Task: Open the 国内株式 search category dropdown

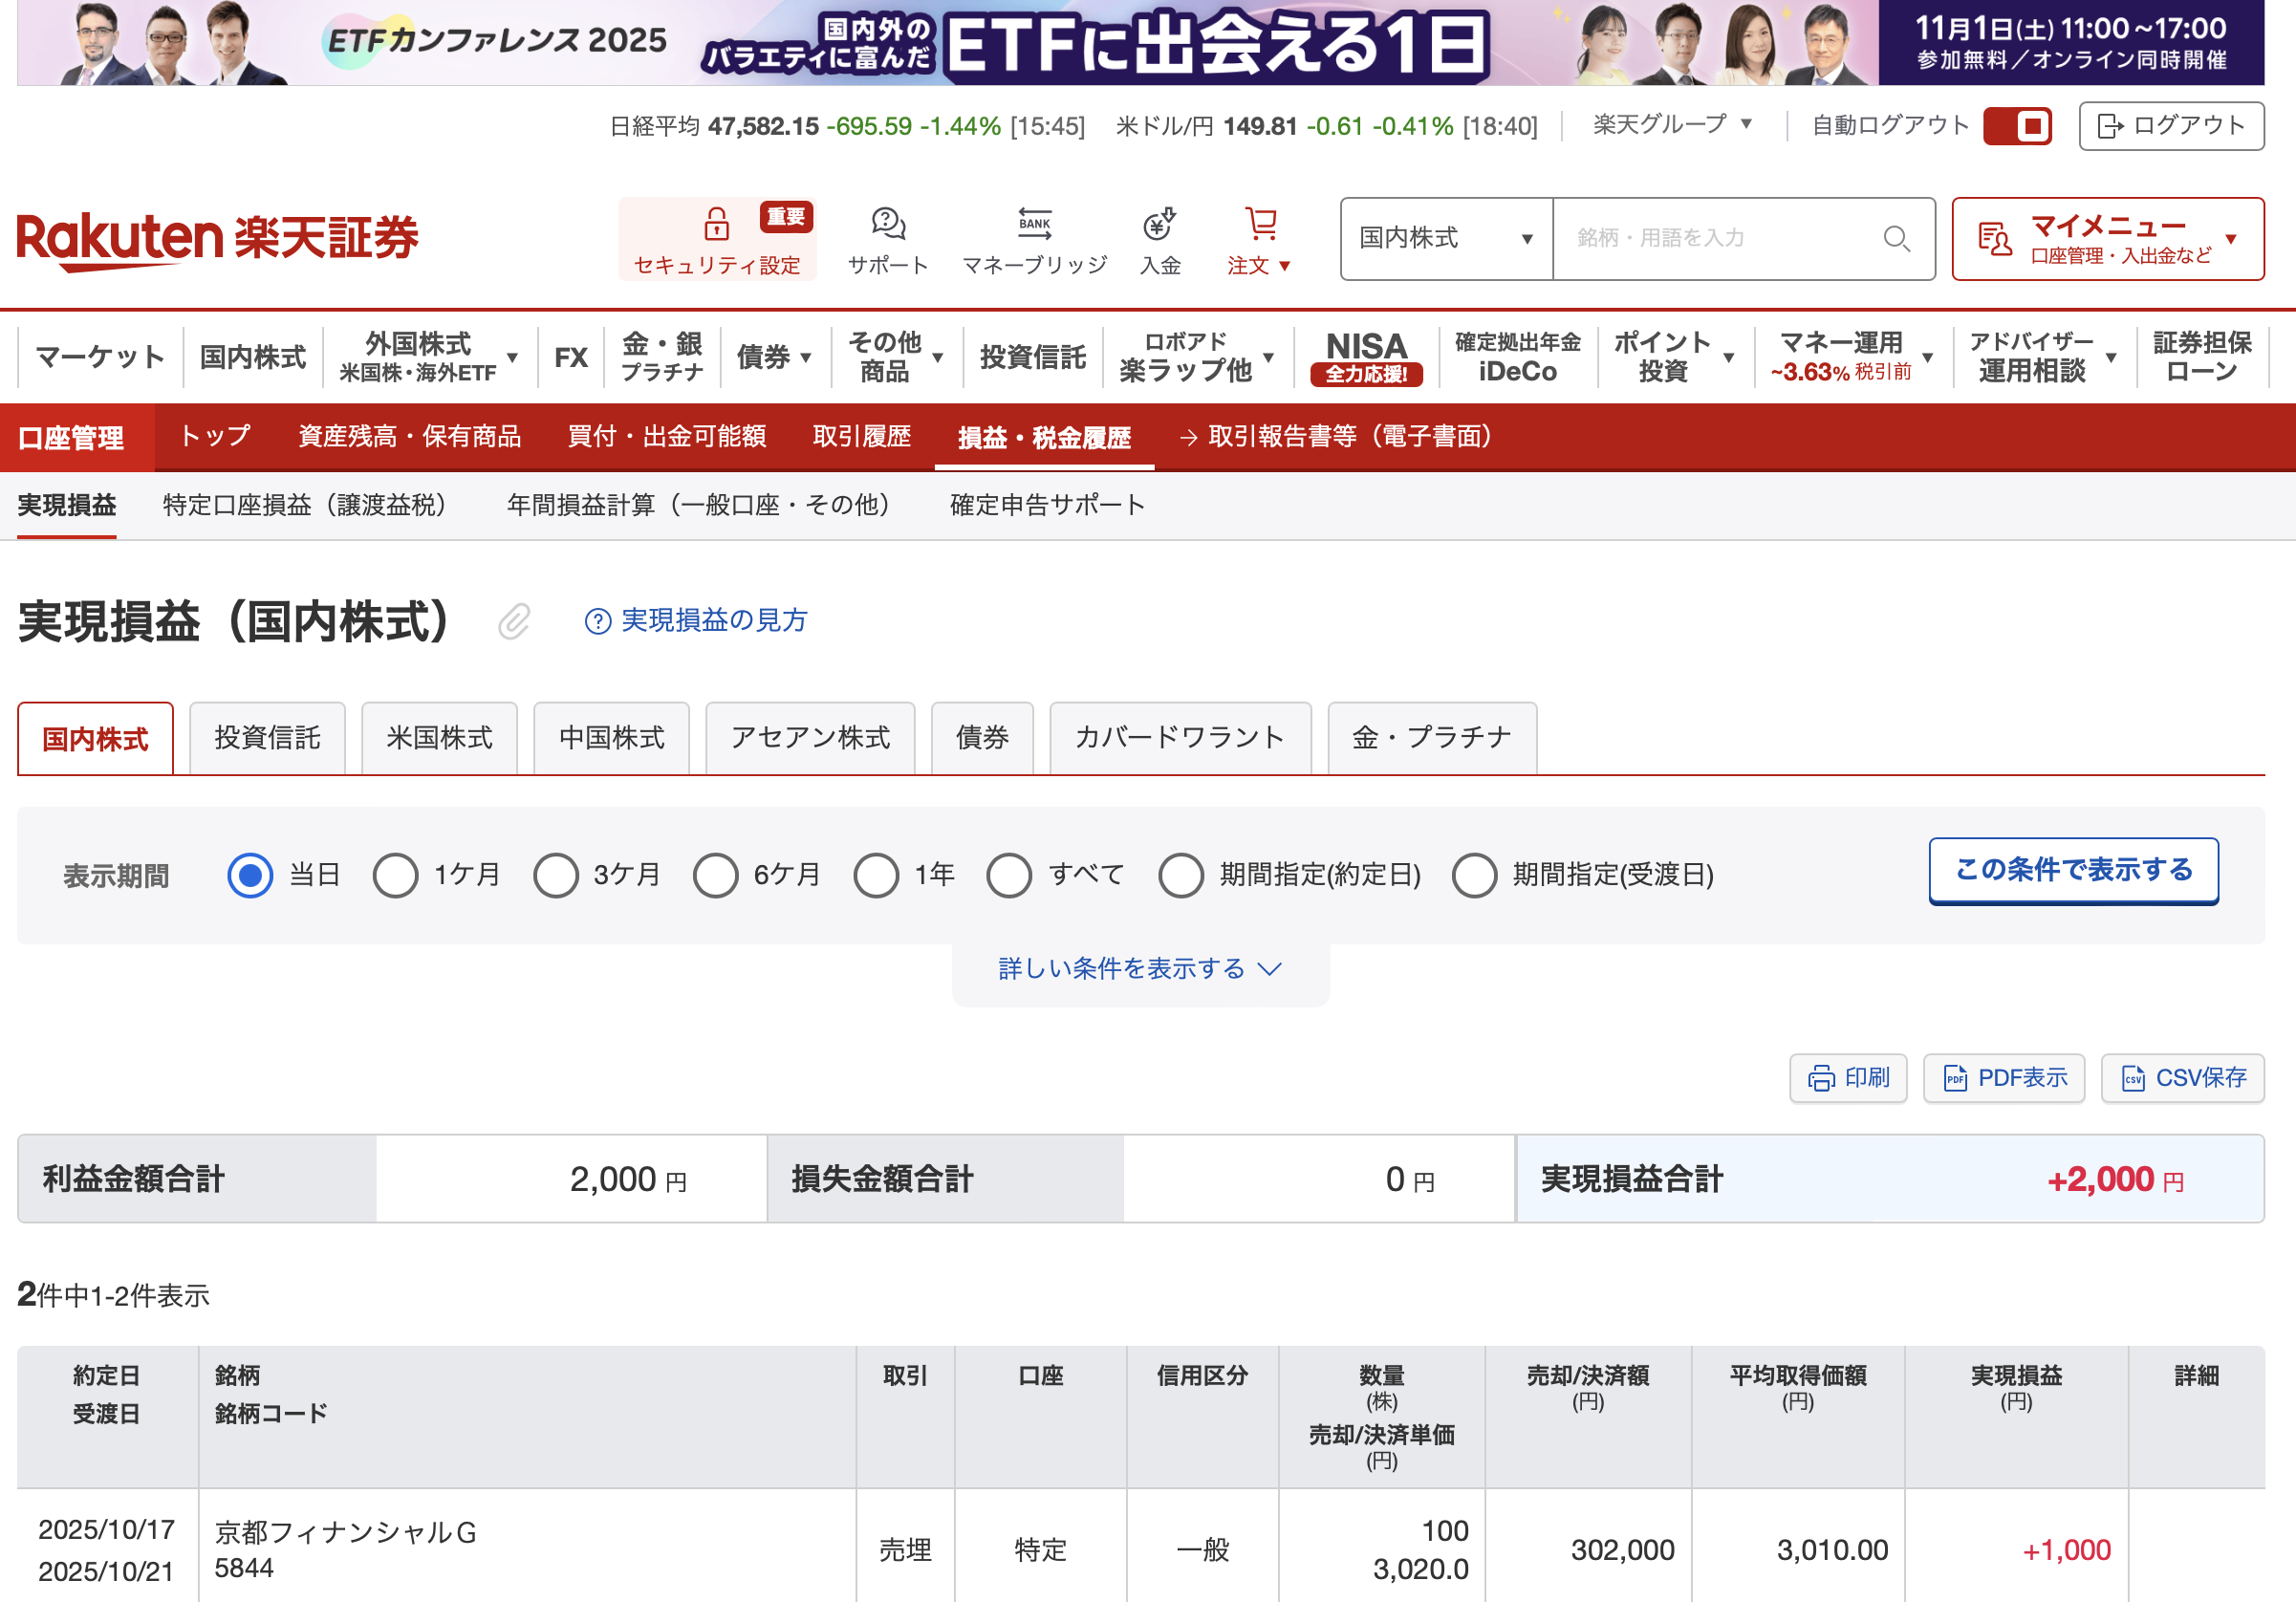Action: click(x=1445, y=238)
